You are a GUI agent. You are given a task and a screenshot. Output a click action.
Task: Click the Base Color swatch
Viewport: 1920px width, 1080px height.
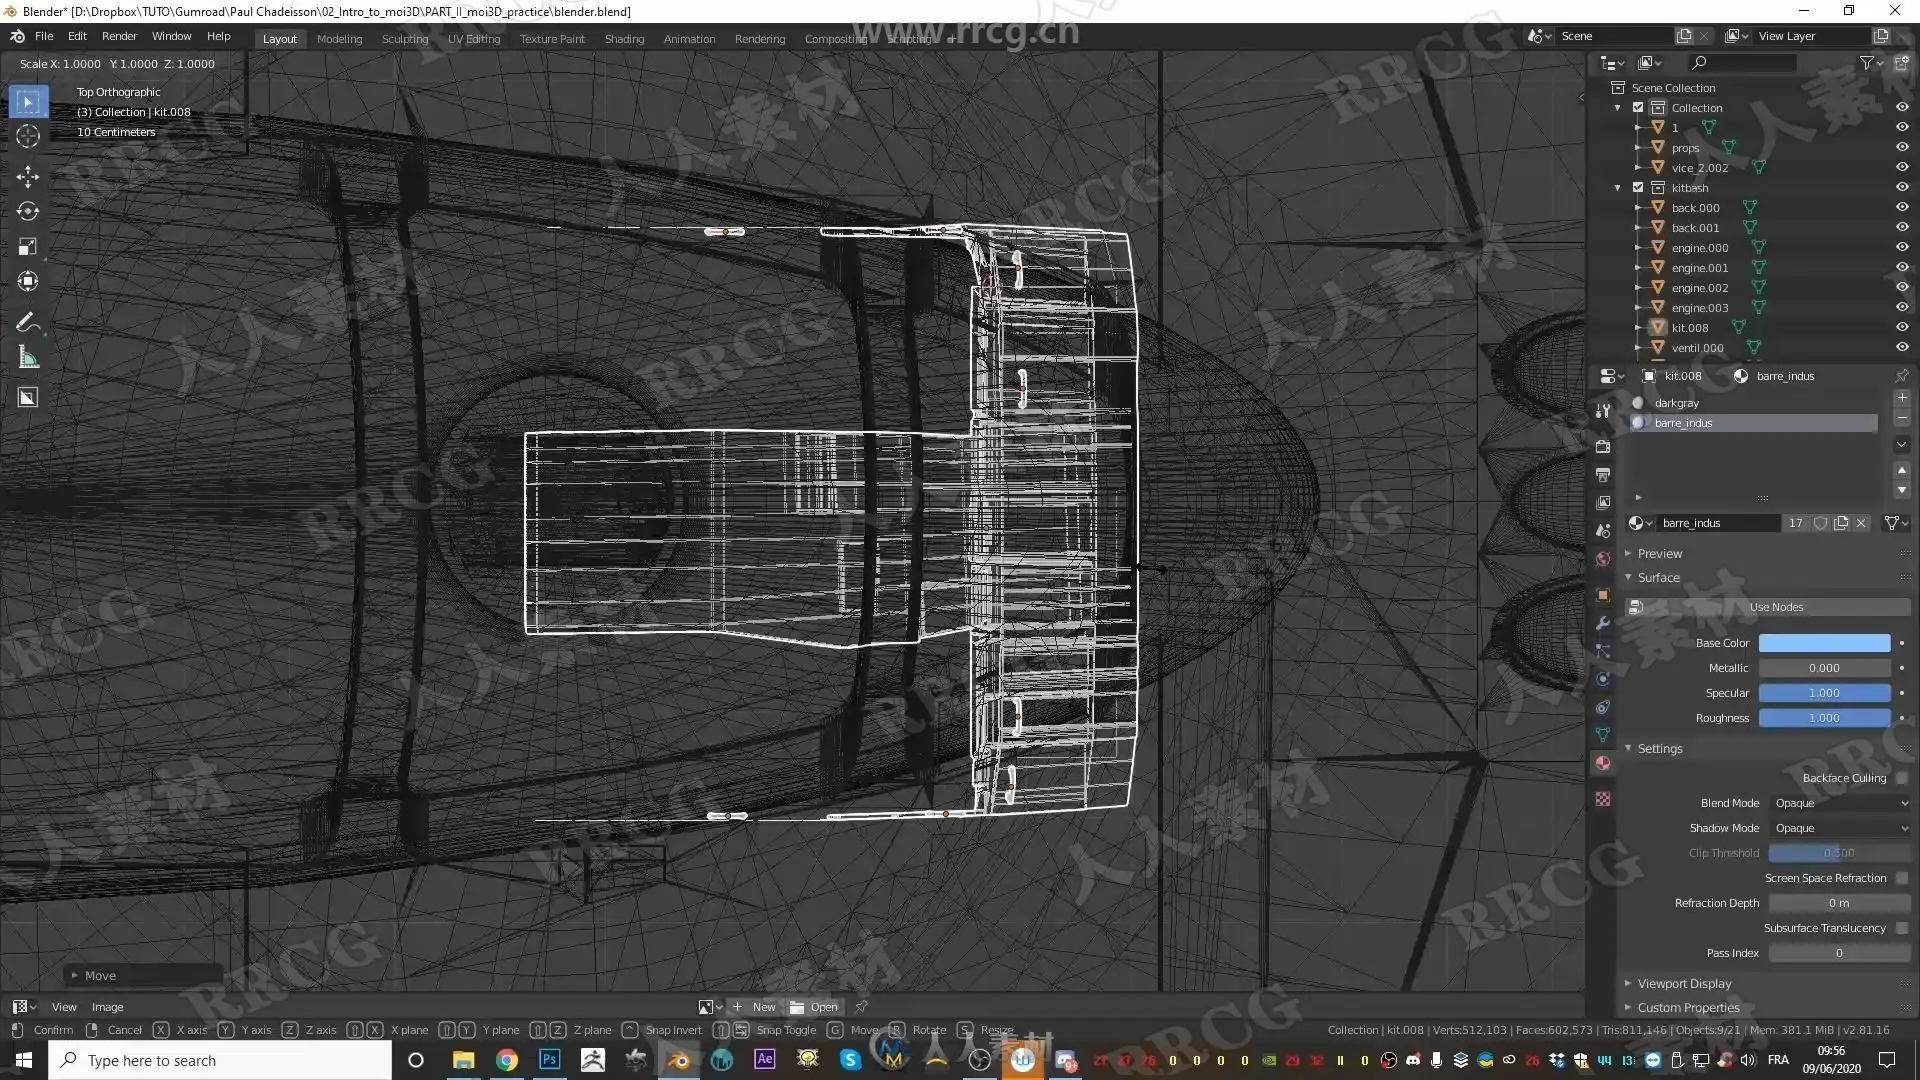click(1824, 643)
